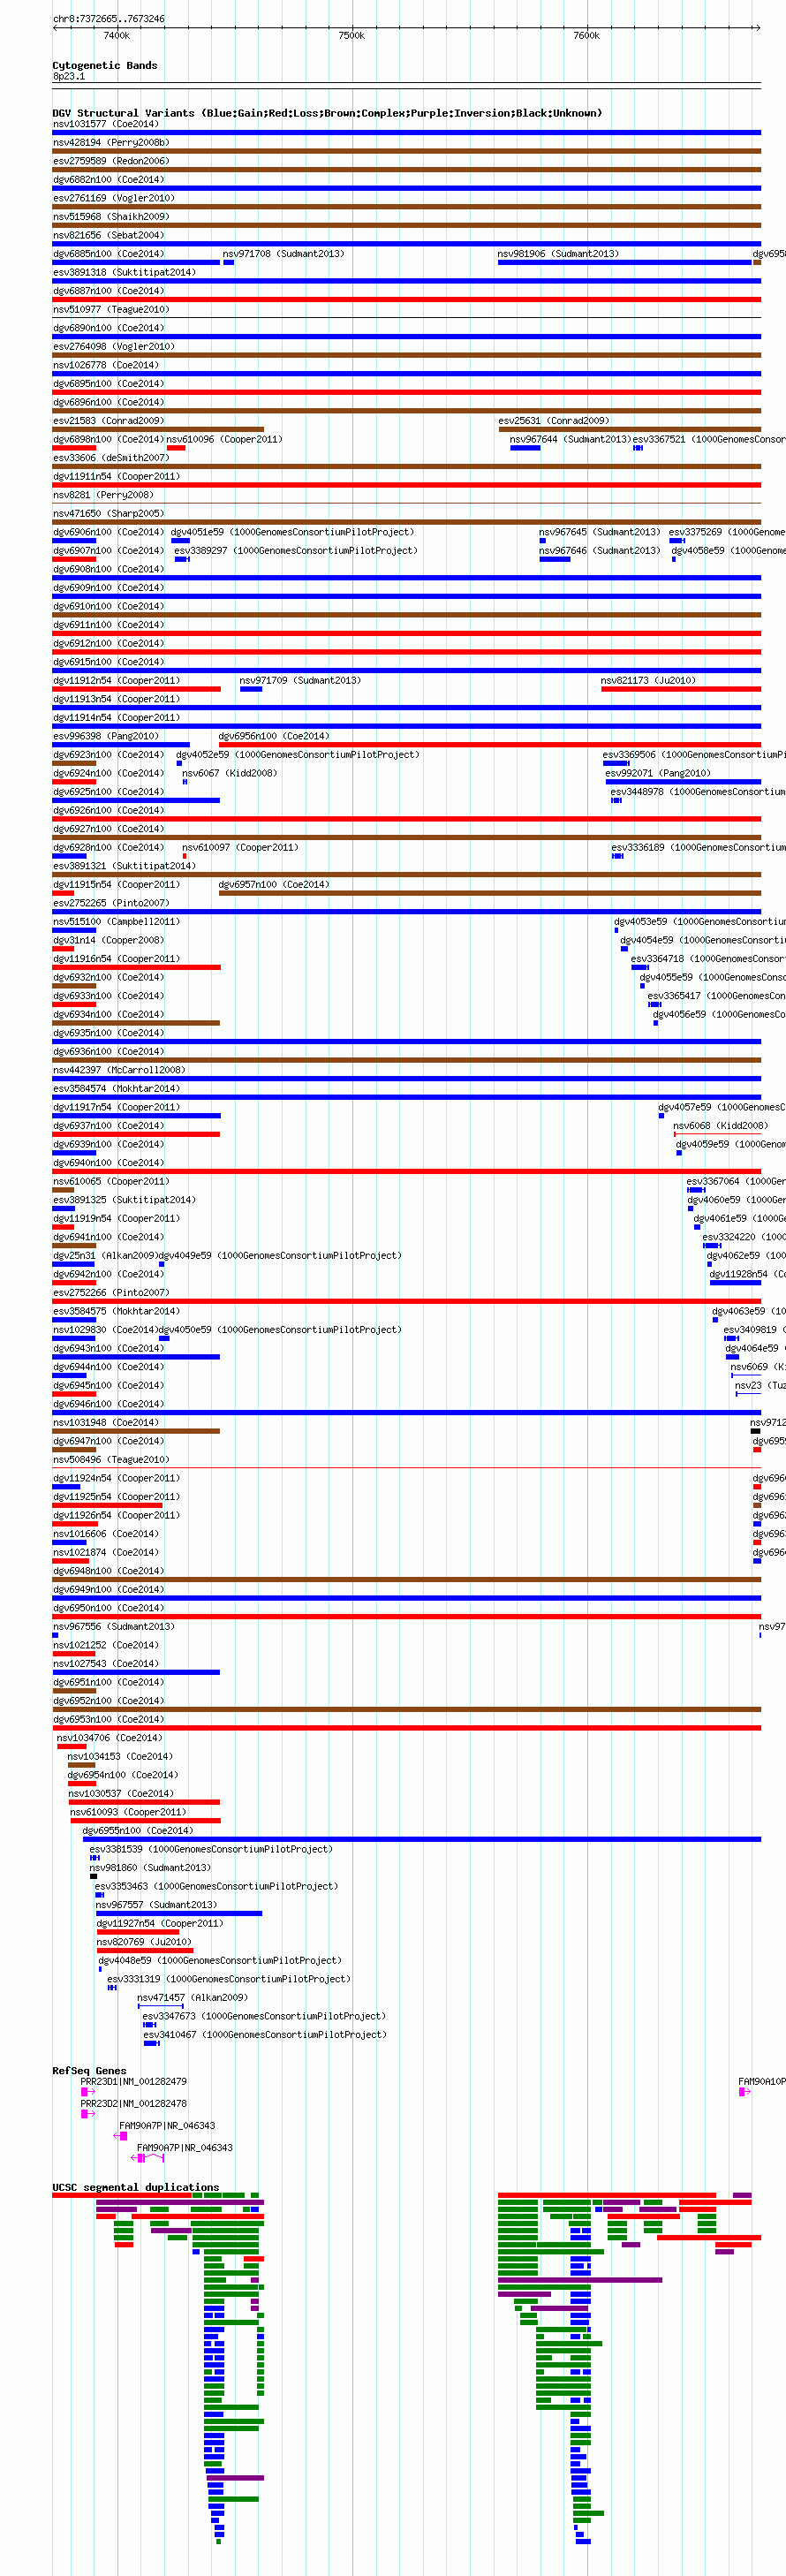Click the 7400k scale label
The height and width of the screenshot is (2576, 786).
(x=117, y=35)
